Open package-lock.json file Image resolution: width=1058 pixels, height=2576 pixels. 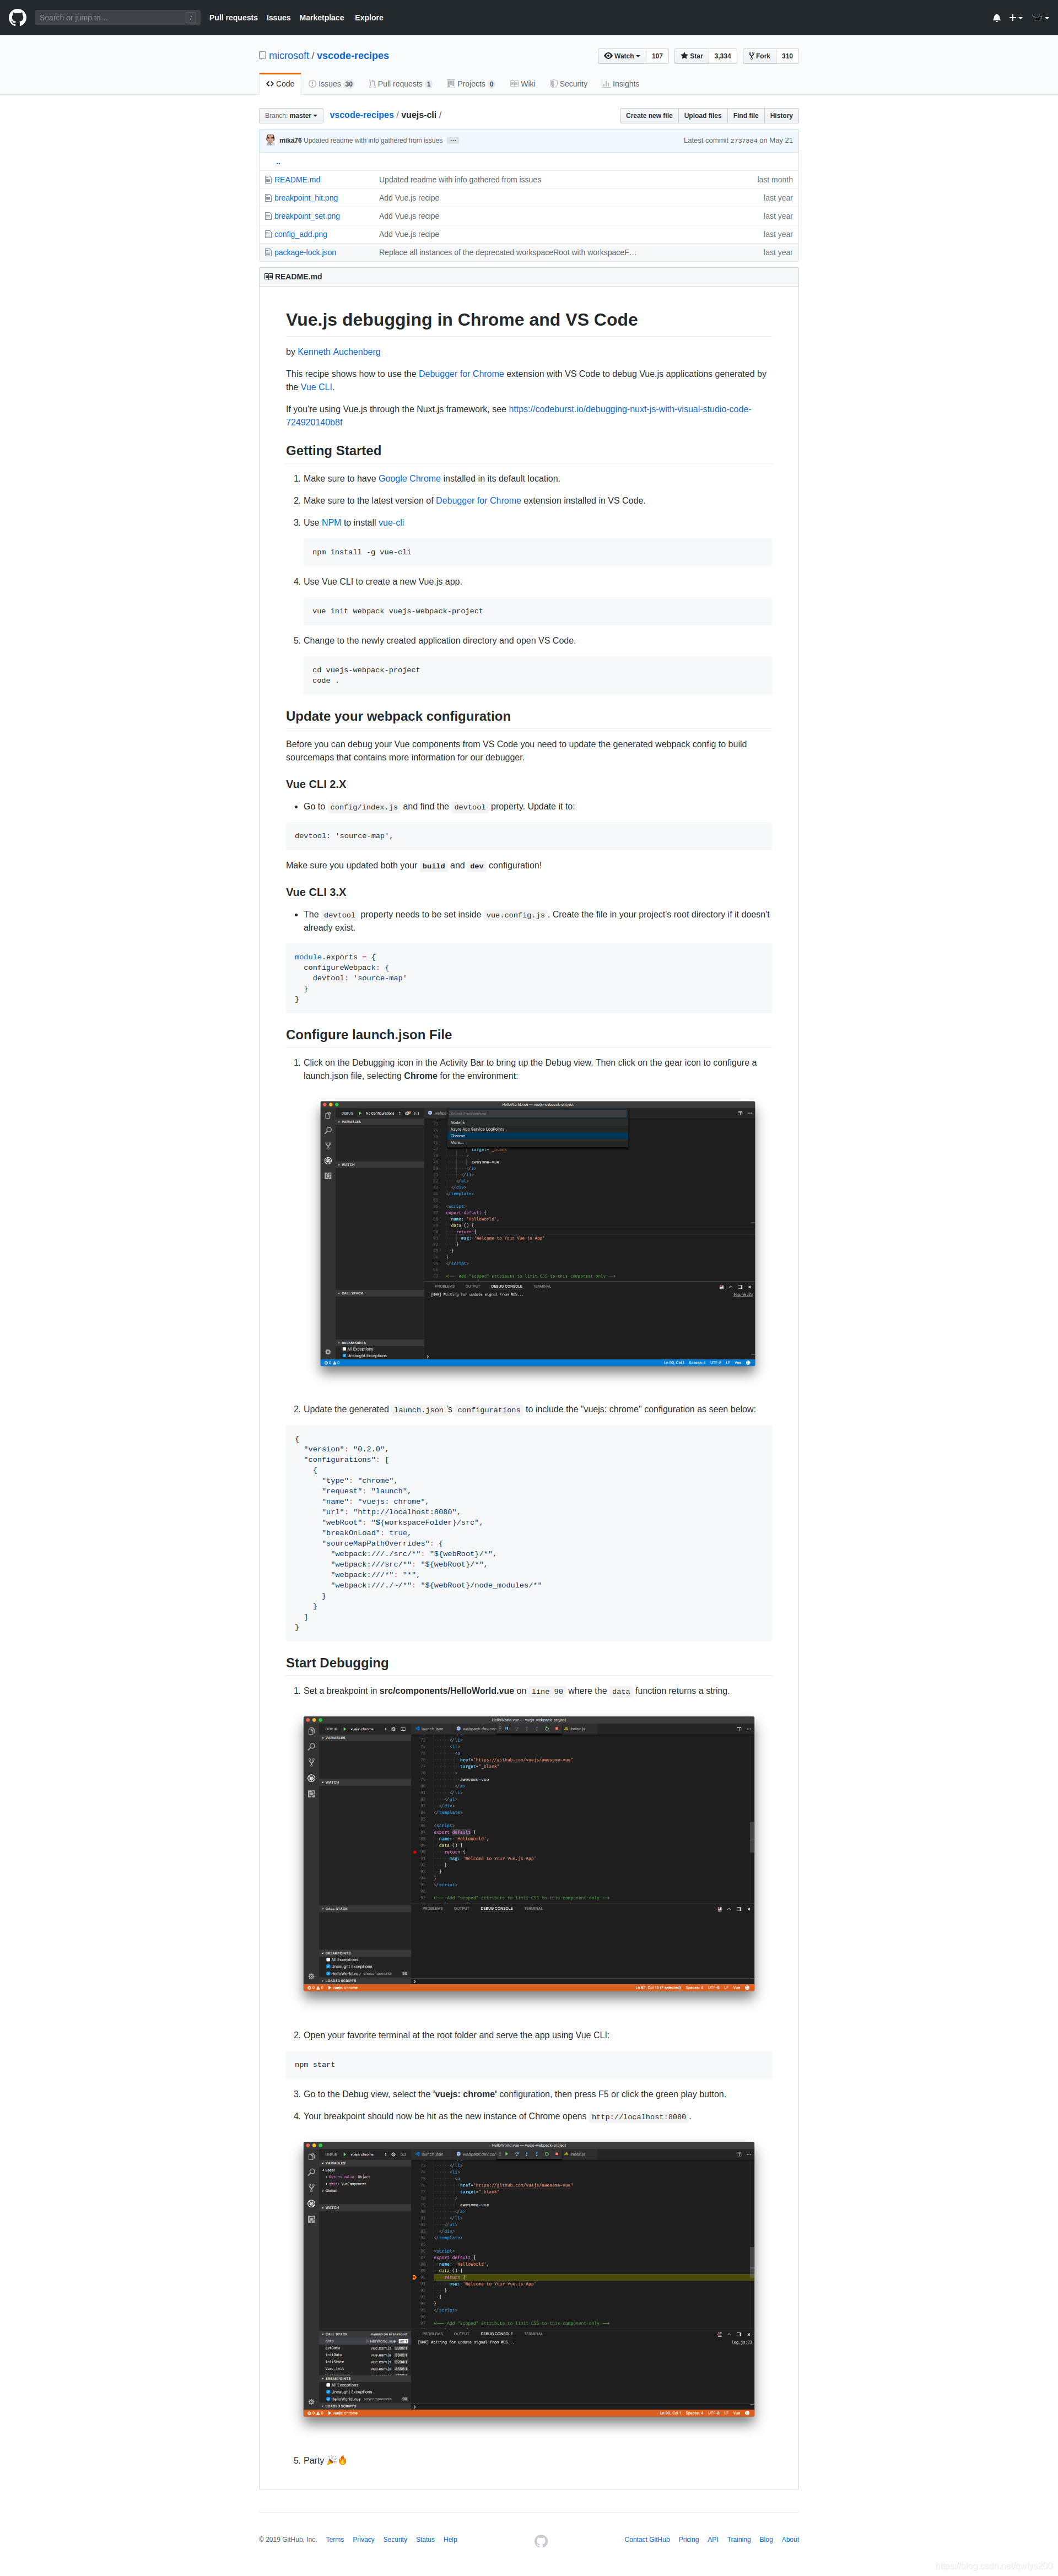tap(305, 252)
